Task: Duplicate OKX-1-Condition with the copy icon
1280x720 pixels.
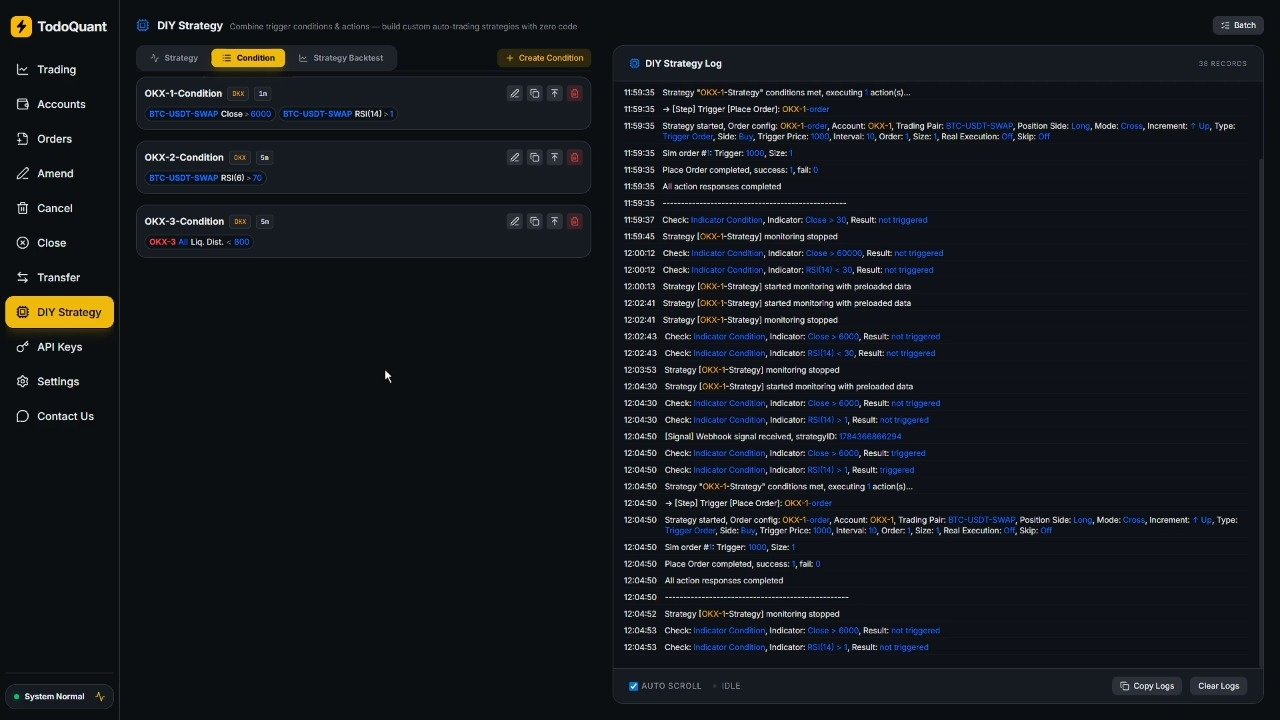Action: tap(534, 93)
